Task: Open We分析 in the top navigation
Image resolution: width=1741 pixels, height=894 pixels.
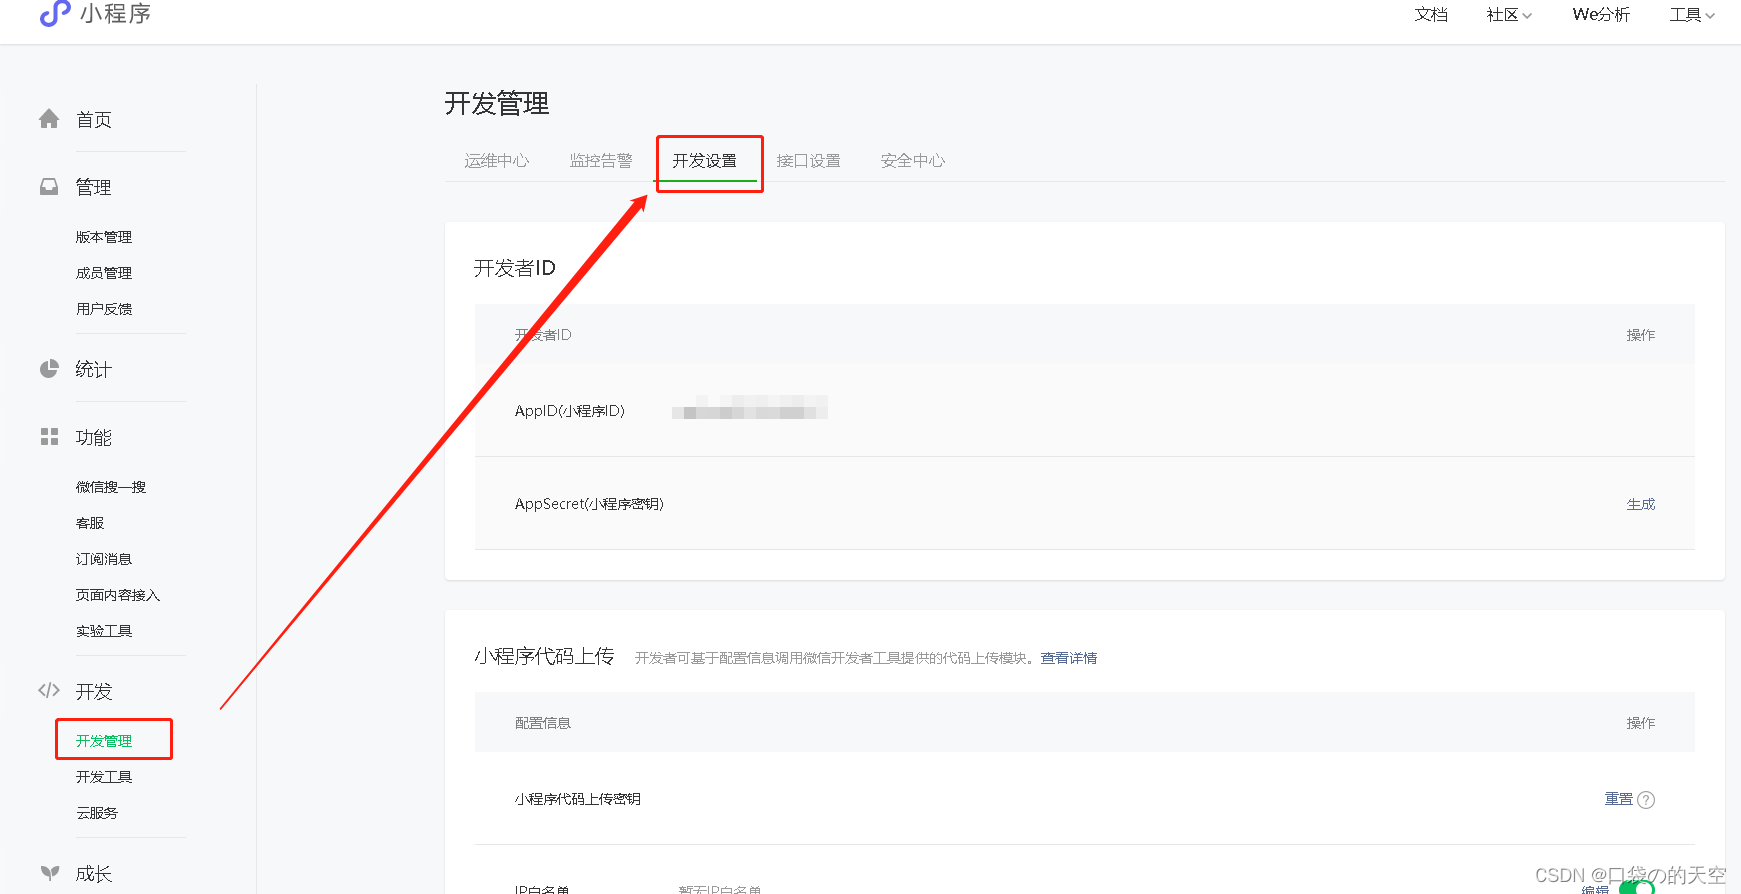Action: click(1601, 14)
